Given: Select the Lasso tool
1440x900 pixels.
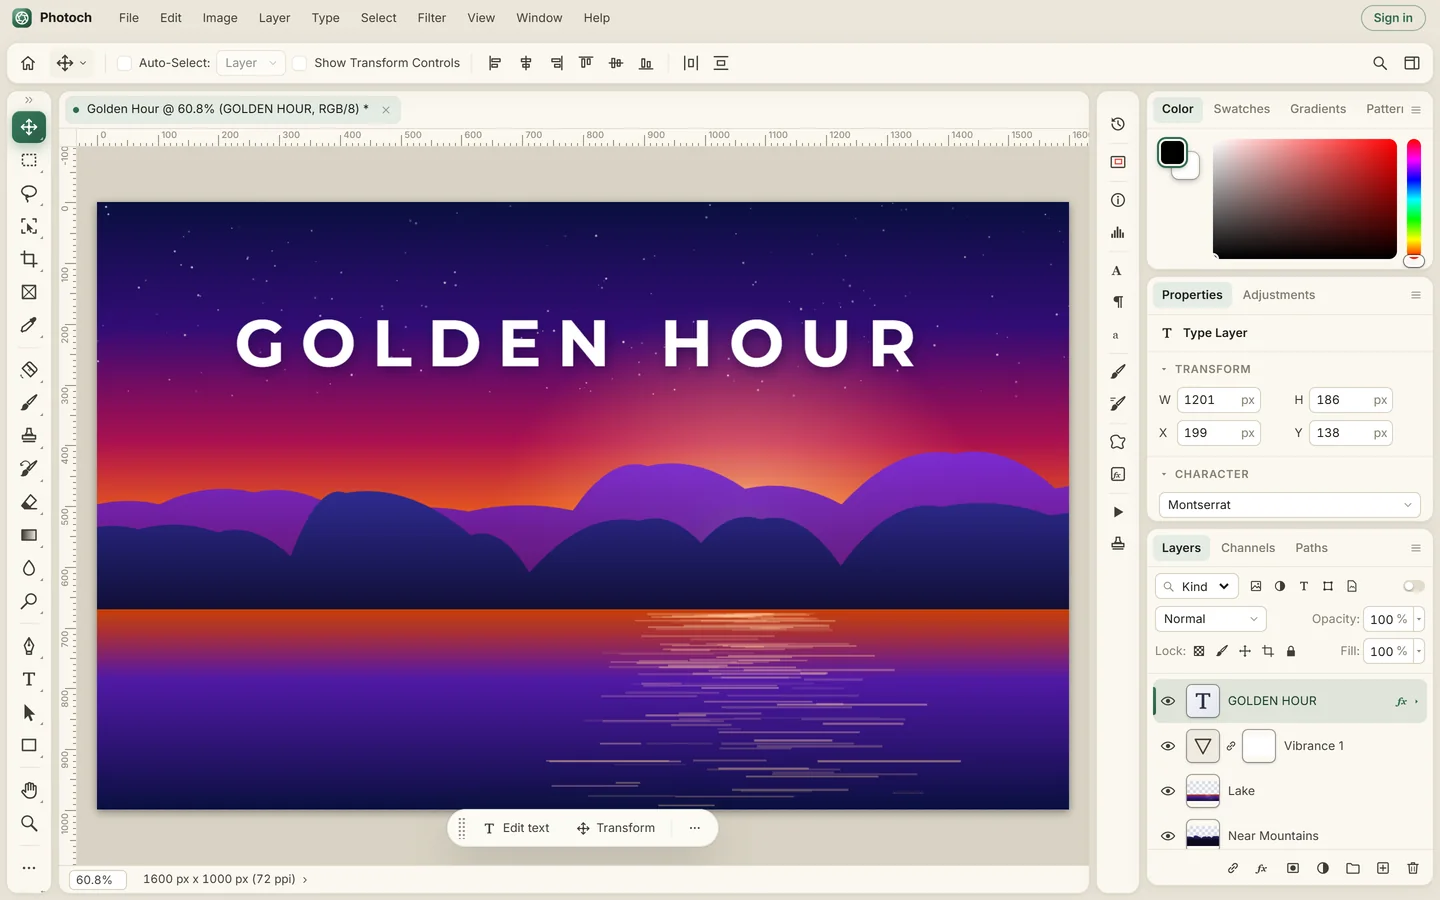Looking at the screenshot, I should click(x=29, y=193).
